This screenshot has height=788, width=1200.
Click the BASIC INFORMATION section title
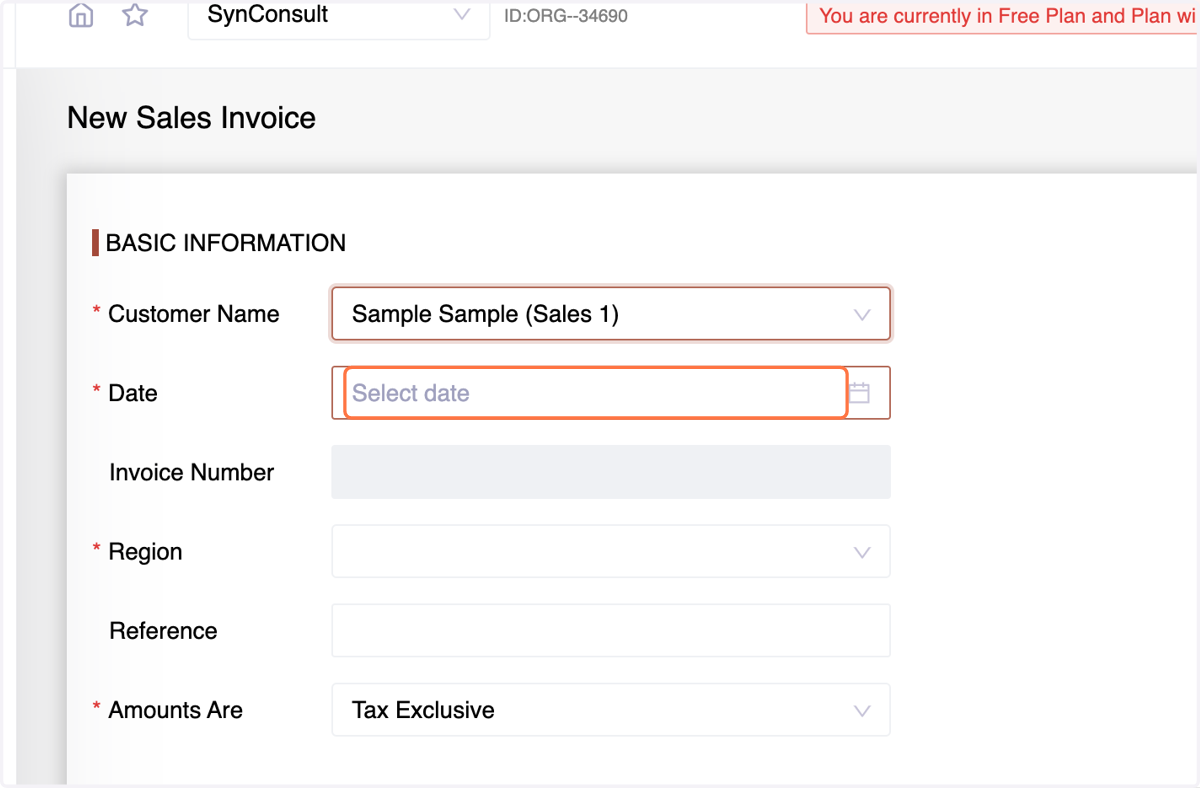226,243
